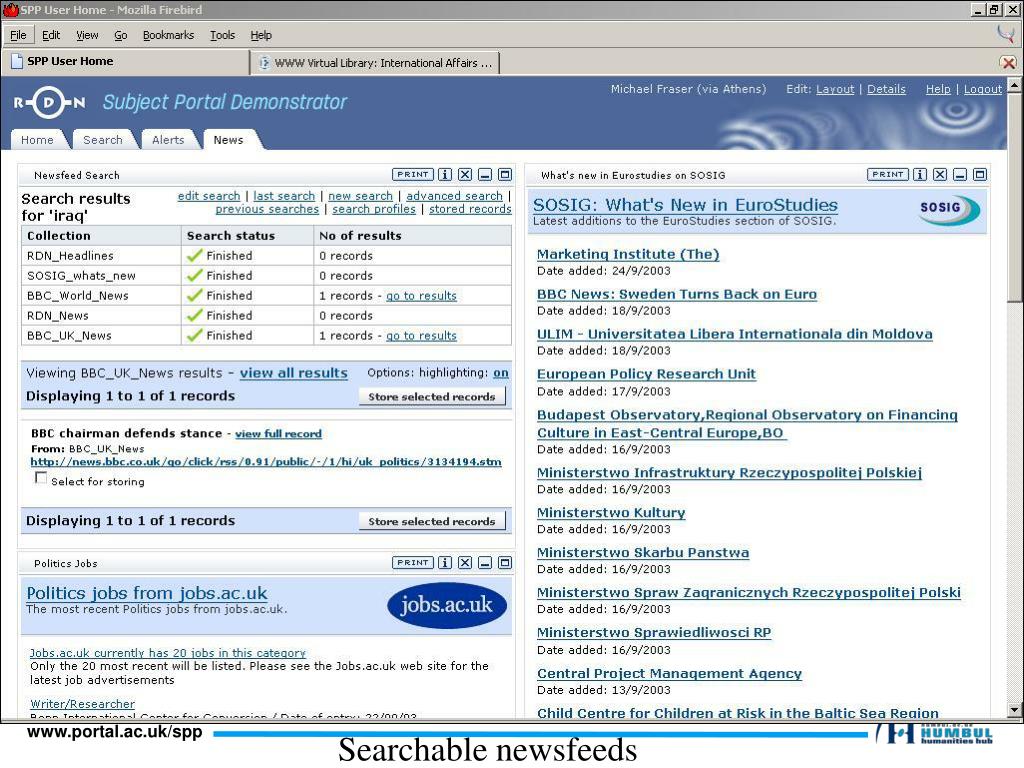Open info icon in Eurostudies on SOSIG panel

(920, 174)
